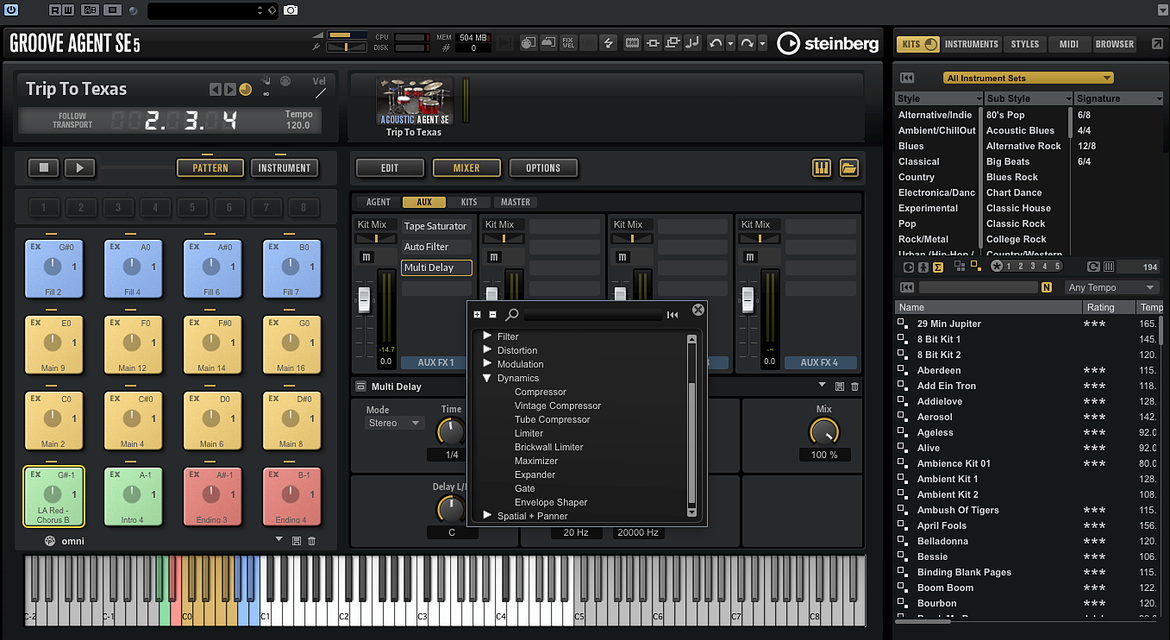Screen dimensions: 1170x640
Task: Select the KITS mixer tab
Action: [469, 202]
